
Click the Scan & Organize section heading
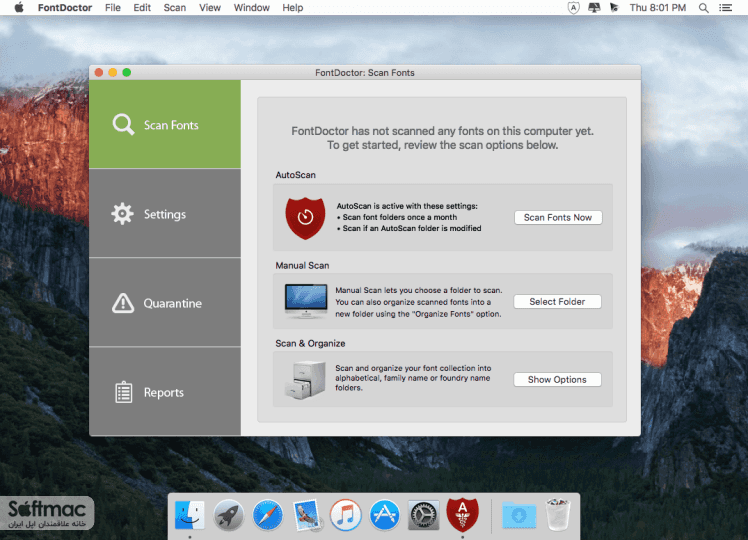pyautogui.click(x=310, y=343)
